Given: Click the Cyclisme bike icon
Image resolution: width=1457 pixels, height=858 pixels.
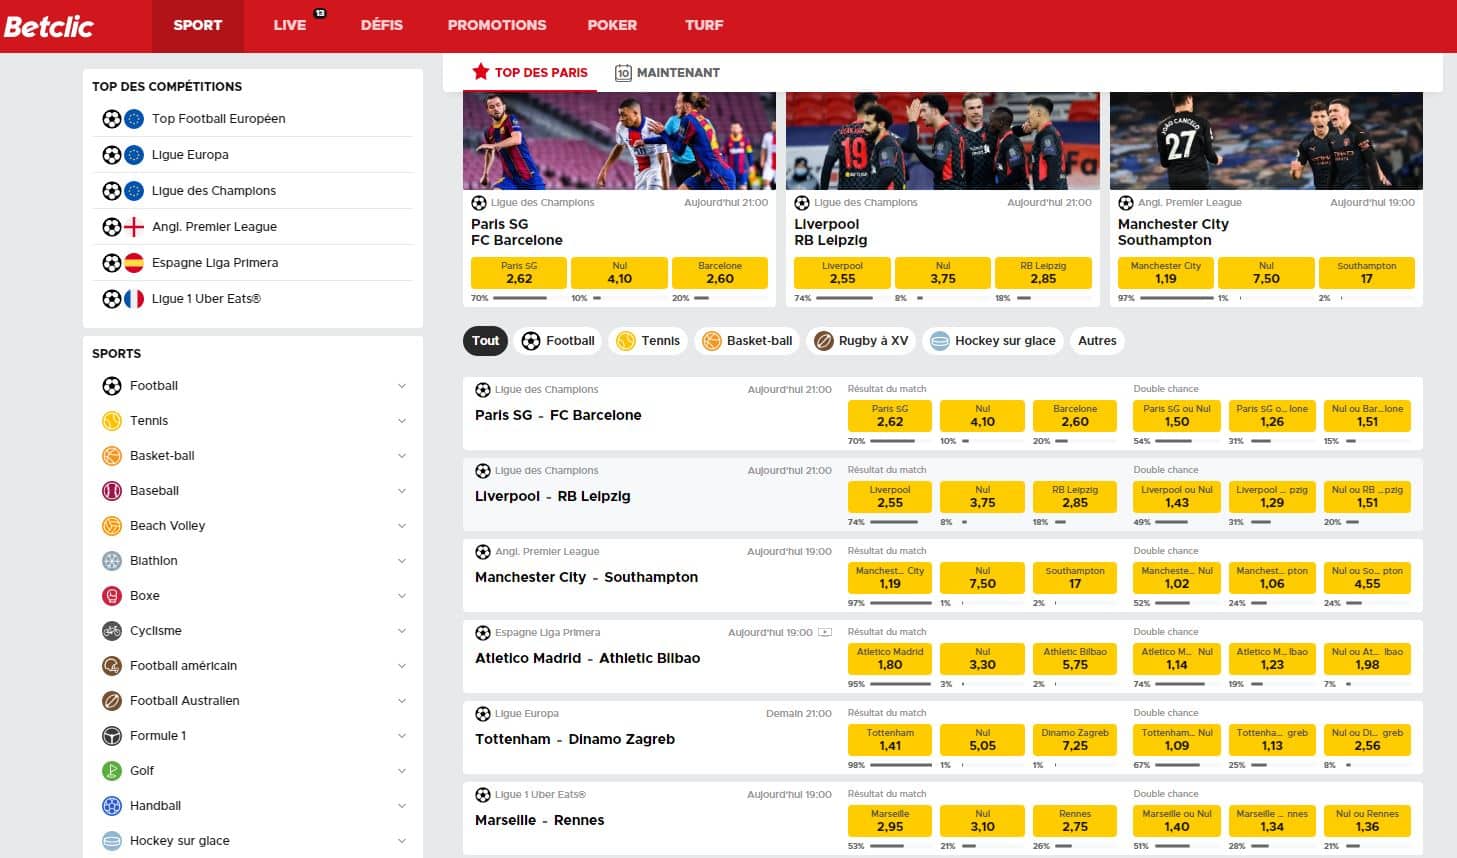Looking at the screenshot, I should point(112,631).
